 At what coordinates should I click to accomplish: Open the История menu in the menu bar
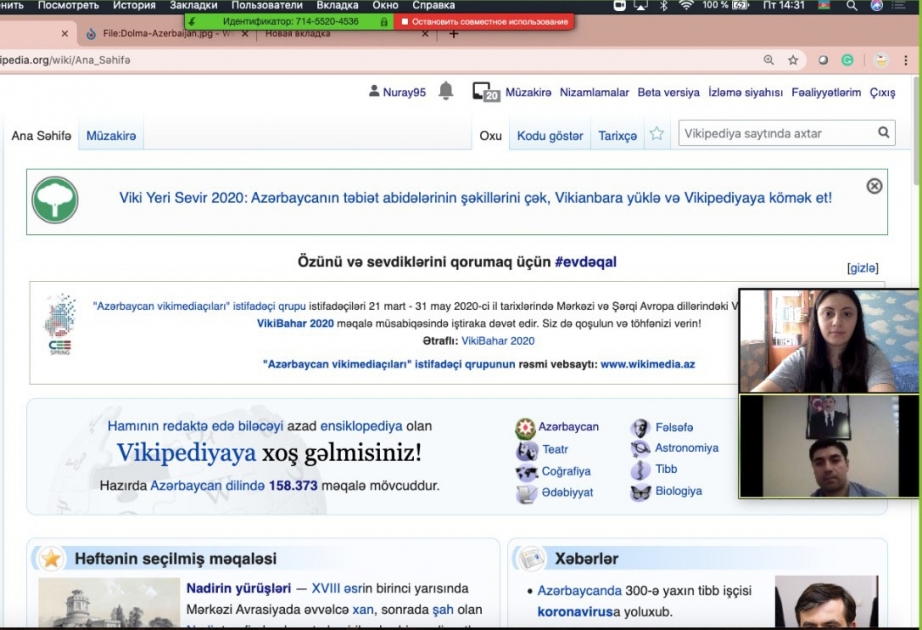click(134, 5)
